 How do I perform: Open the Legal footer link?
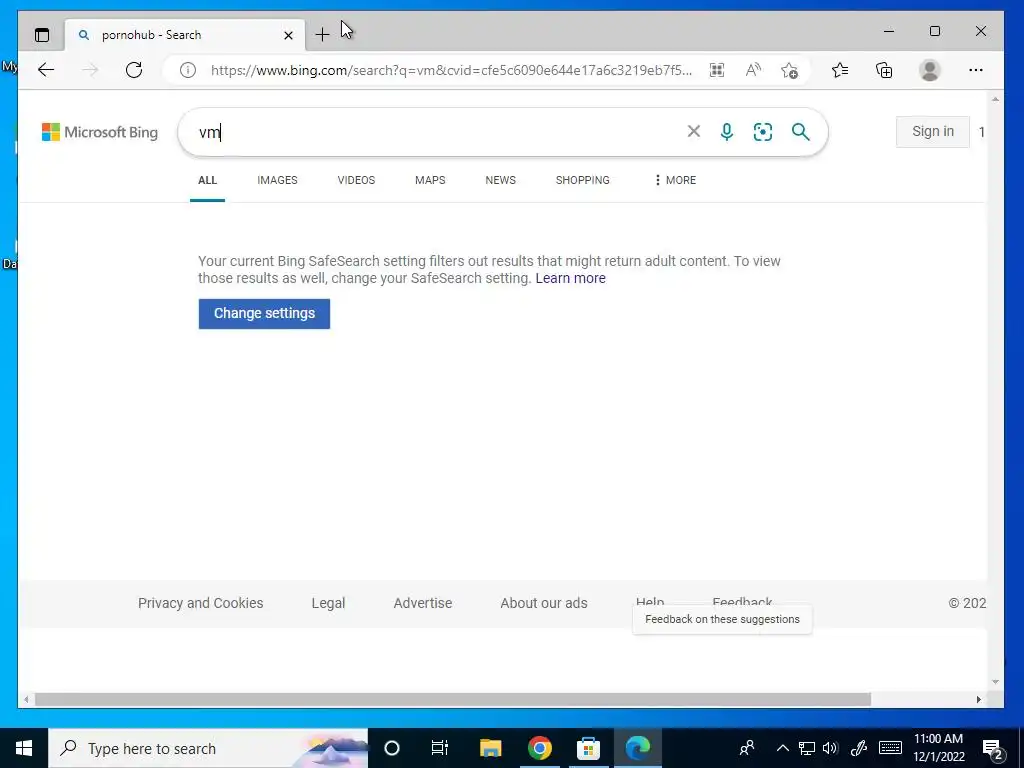(328, 603)
